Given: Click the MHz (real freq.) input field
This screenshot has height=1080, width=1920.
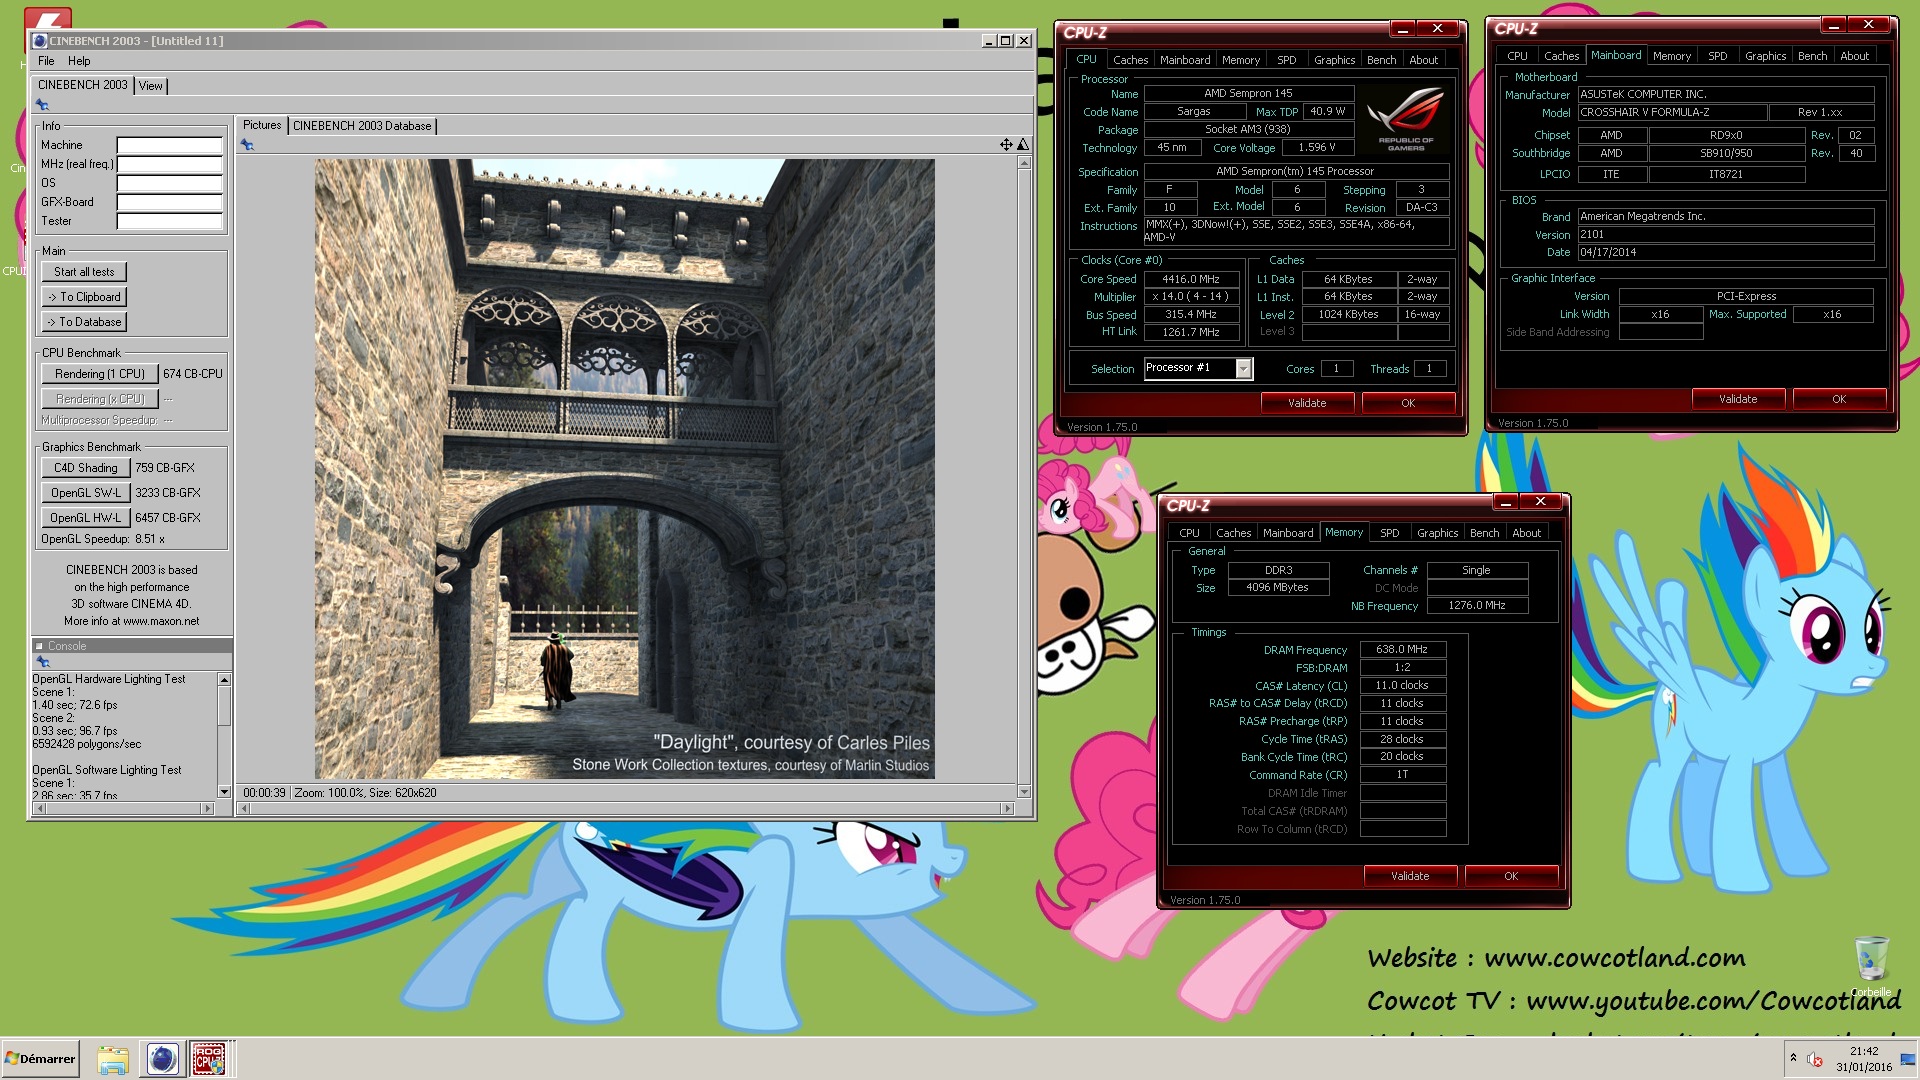Looking at the screenshot, I should click(169, 164).
